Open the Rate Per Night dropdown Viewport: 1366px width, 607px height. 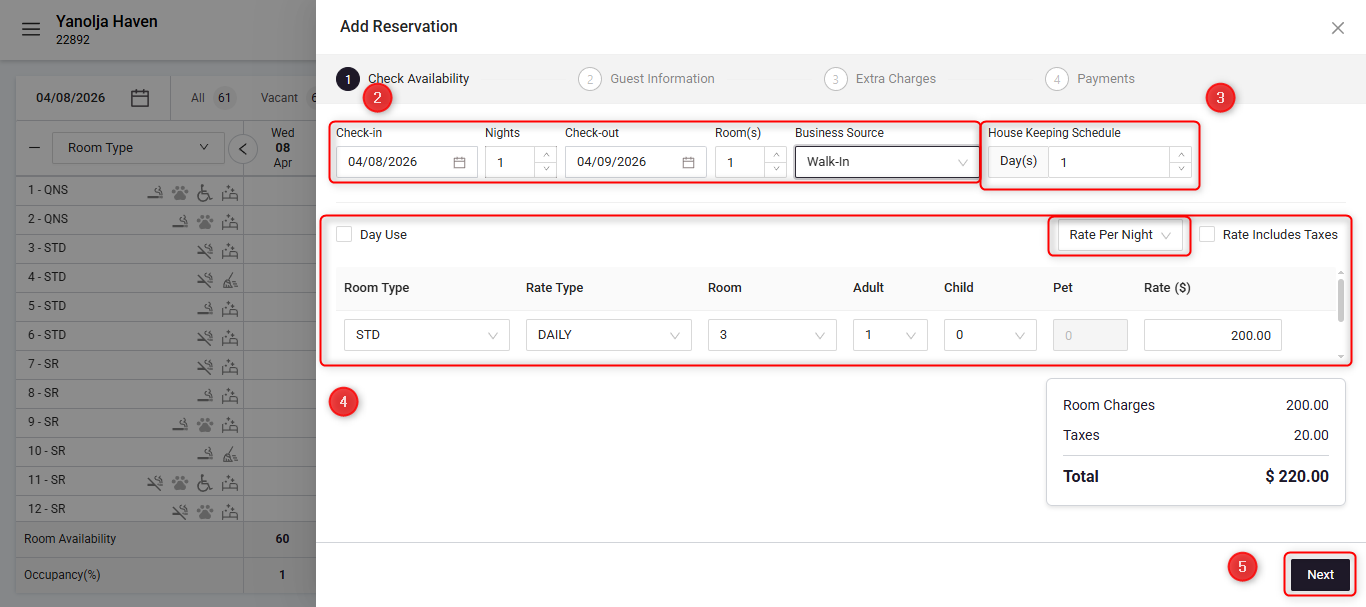tap(1120, 235)
